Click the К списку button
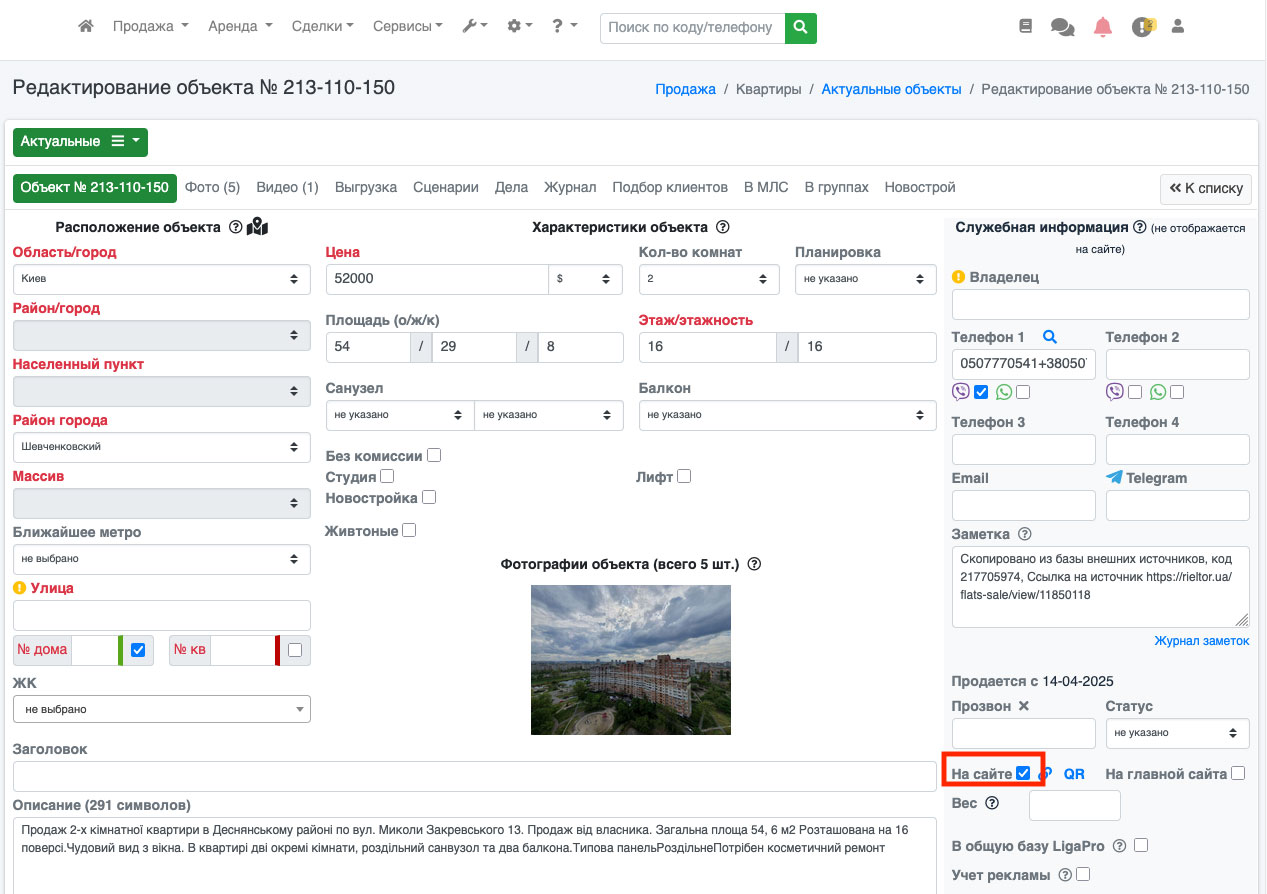The width and height of the screenshot is (1267, 894). tap(1205, 188)
